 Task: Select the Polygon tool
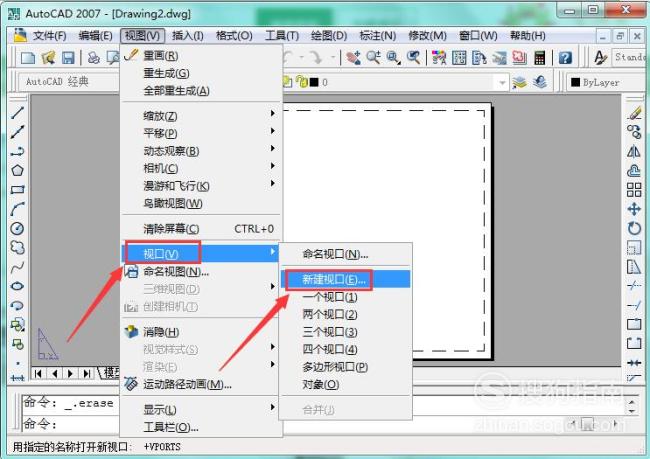coord(17,170)
